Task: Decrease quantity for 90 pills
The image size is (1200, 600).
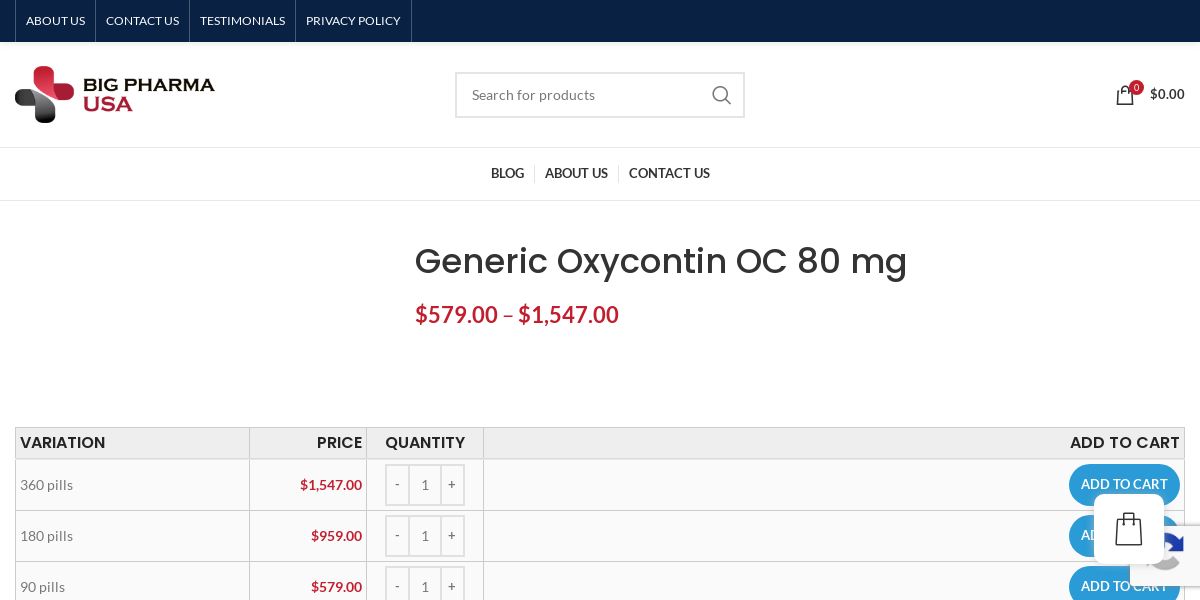Action: [397, 586]
